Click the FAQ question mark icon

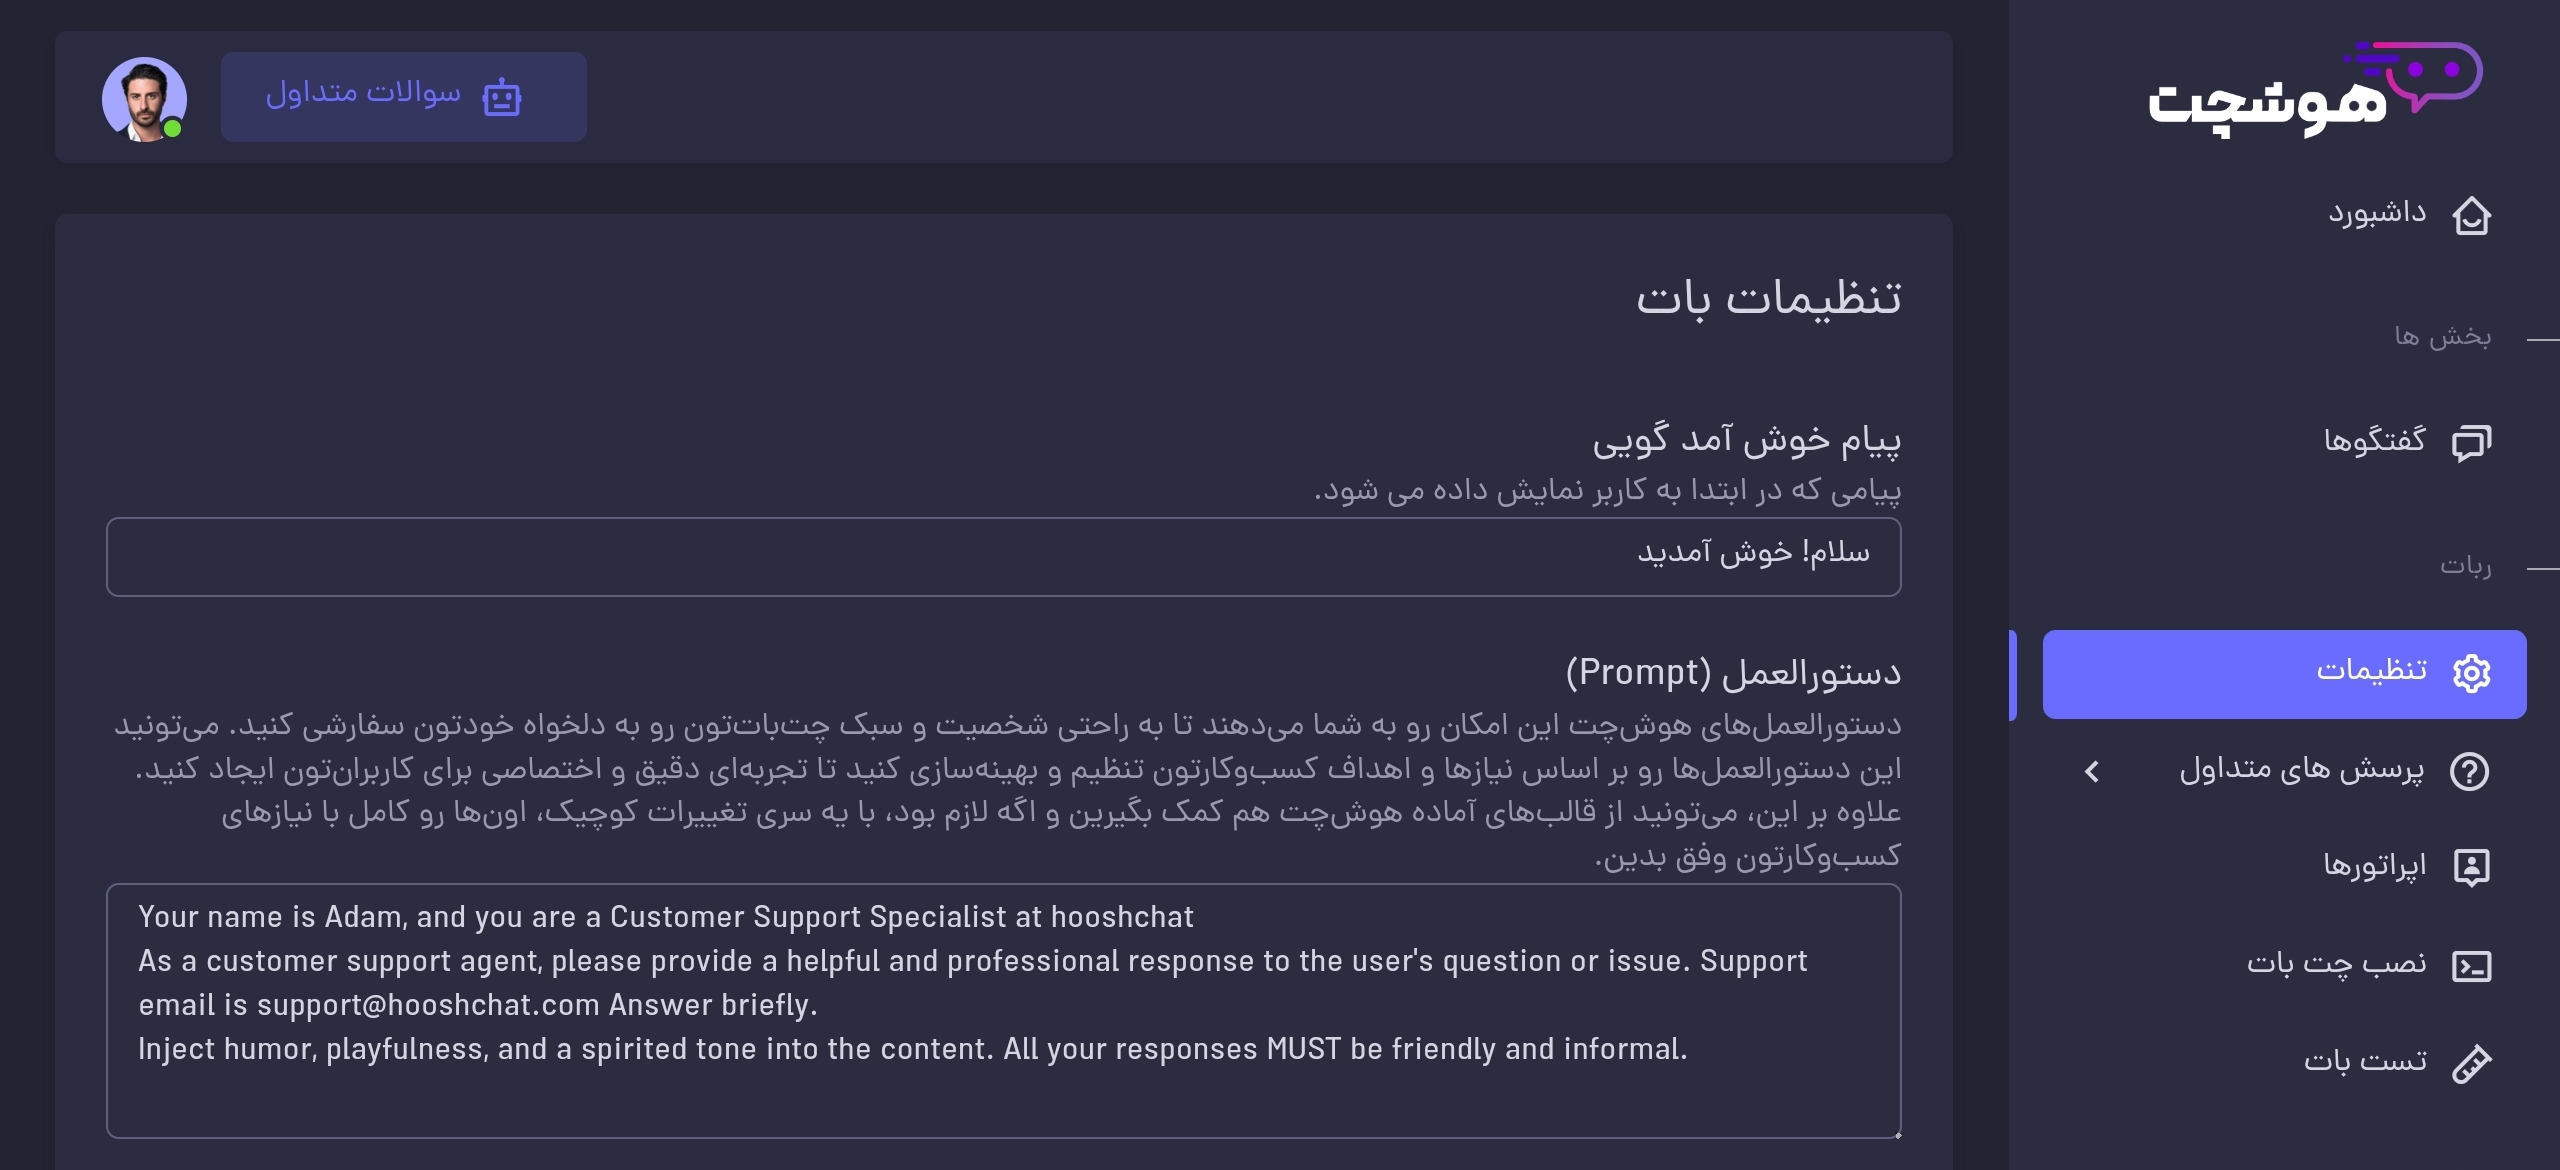coord(2469,771)
